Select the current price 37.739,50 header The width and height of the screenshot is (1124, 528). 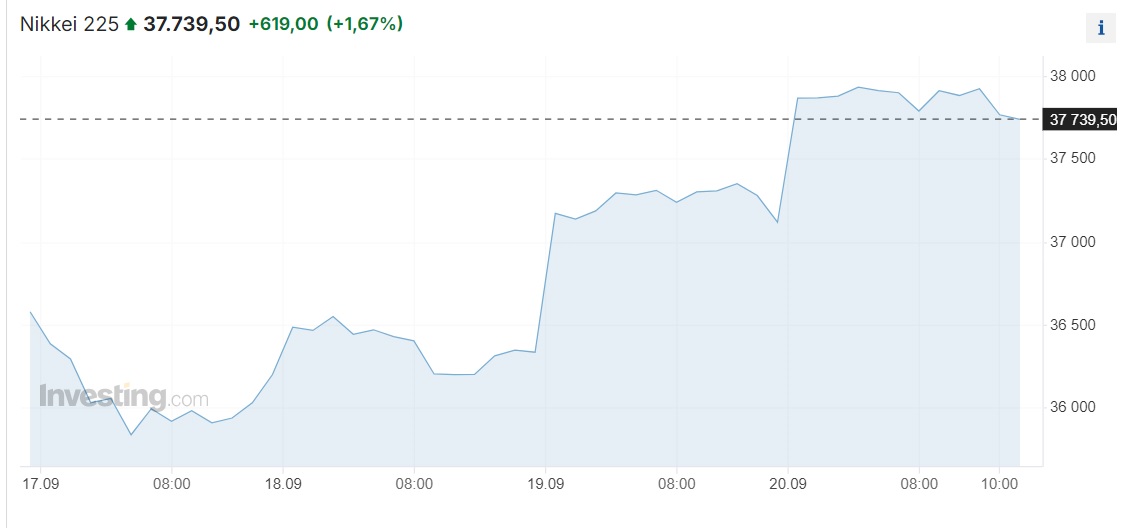[191, 24]
